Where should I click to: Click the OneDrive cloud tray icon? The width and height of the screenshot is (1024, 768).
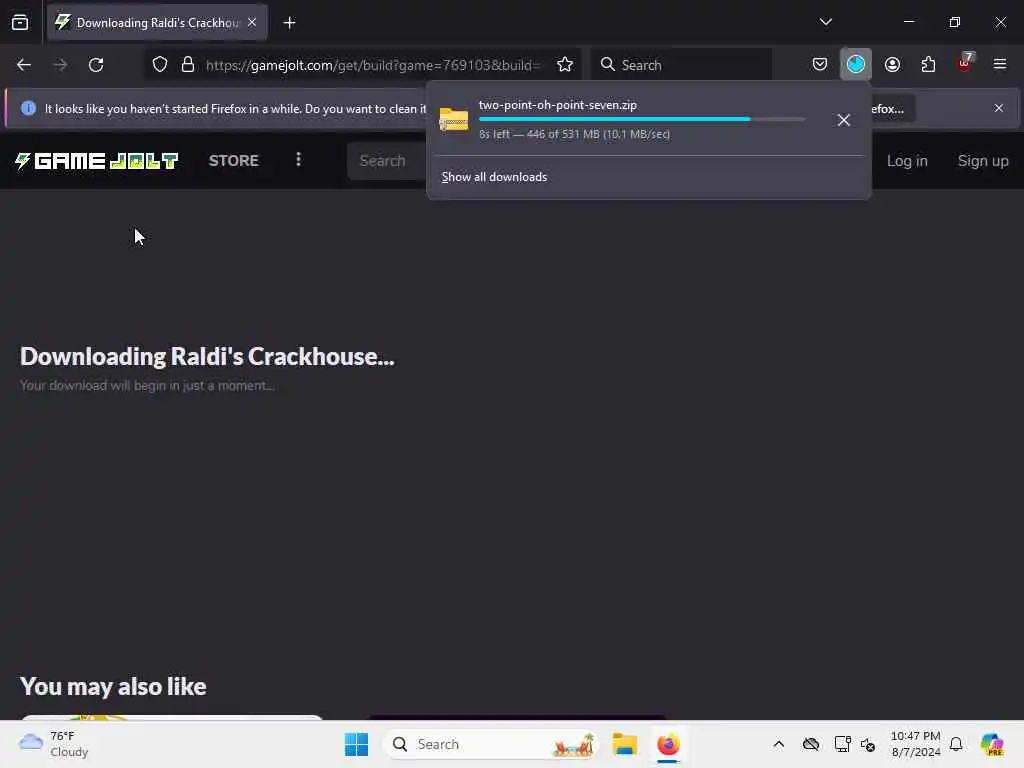810,744
